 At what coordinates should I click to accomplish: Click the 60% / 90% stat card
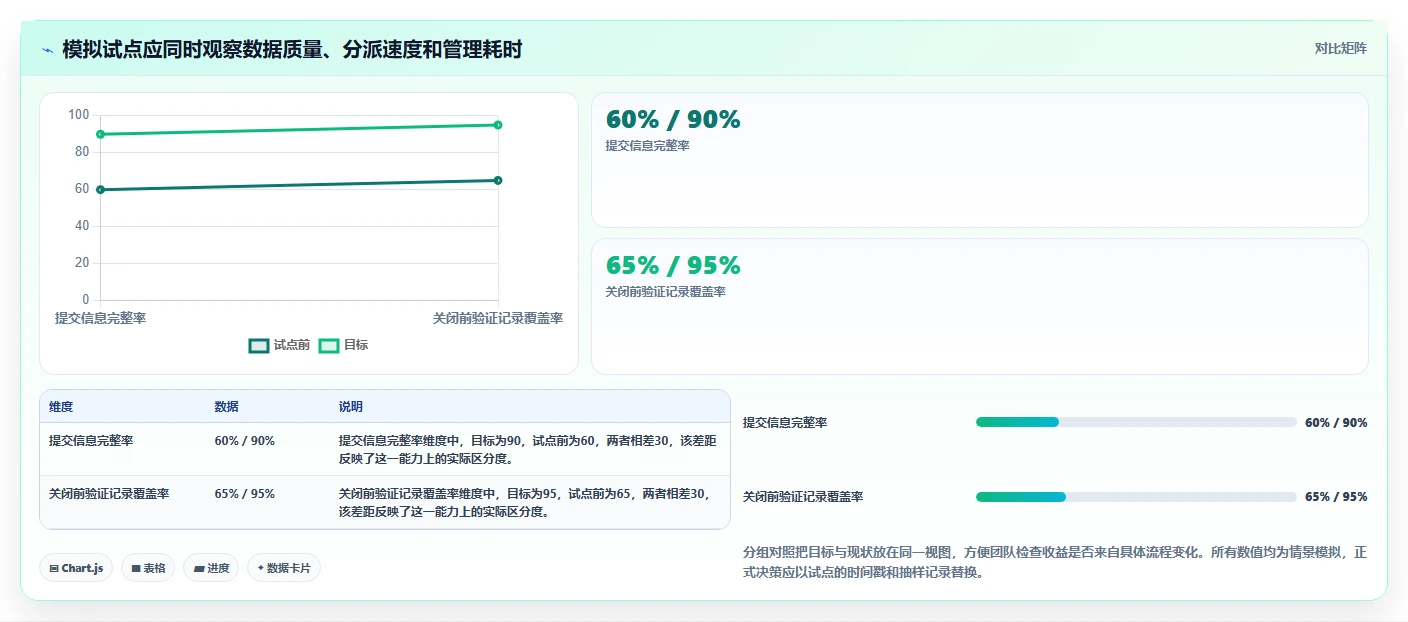click(x=980, y=160)
